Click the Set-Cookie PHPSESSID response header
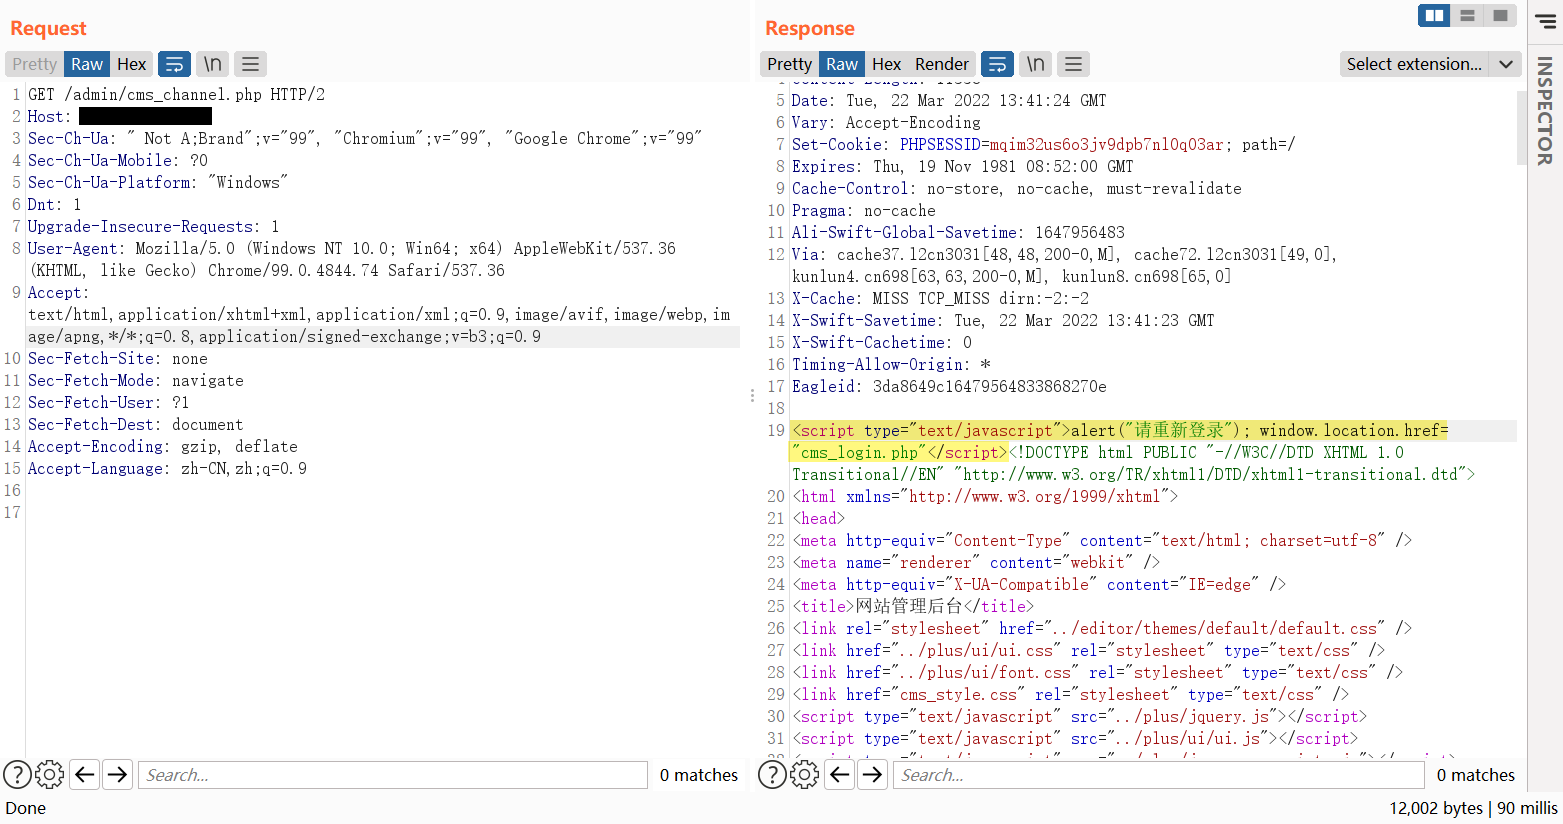Image resolution: width=1563 pixels, height=824 pixels. 1043,145
